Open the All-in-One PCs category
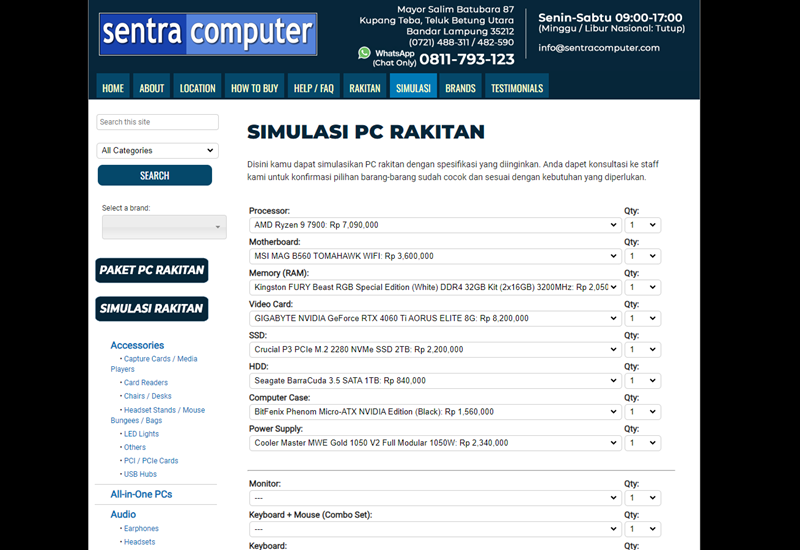Viewport: 800px width, 550px height. click(x=141, y=494)
